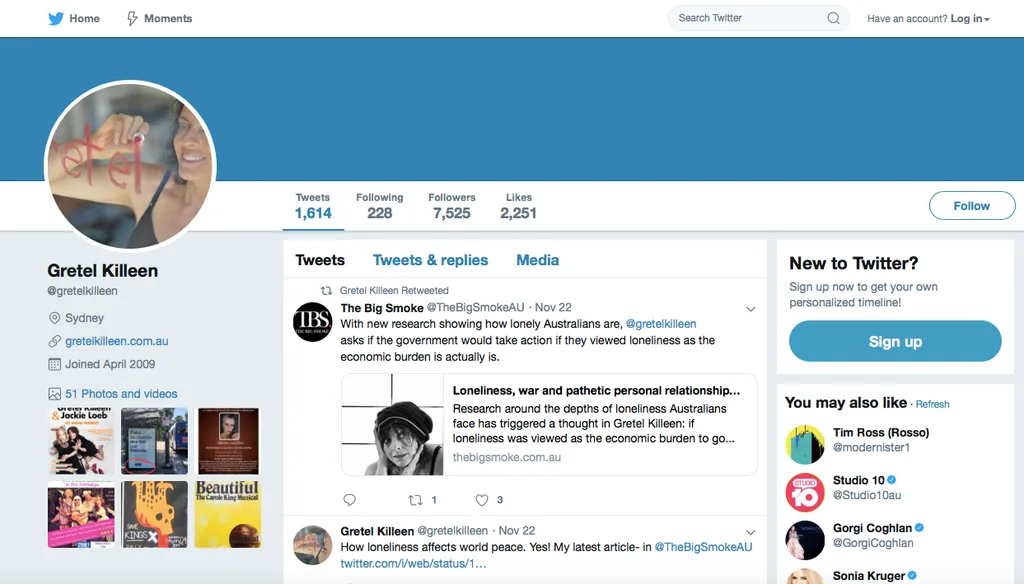Expand options chevron on Gretel Killeen Nov 22 tweet

click(x=750, y=532)
